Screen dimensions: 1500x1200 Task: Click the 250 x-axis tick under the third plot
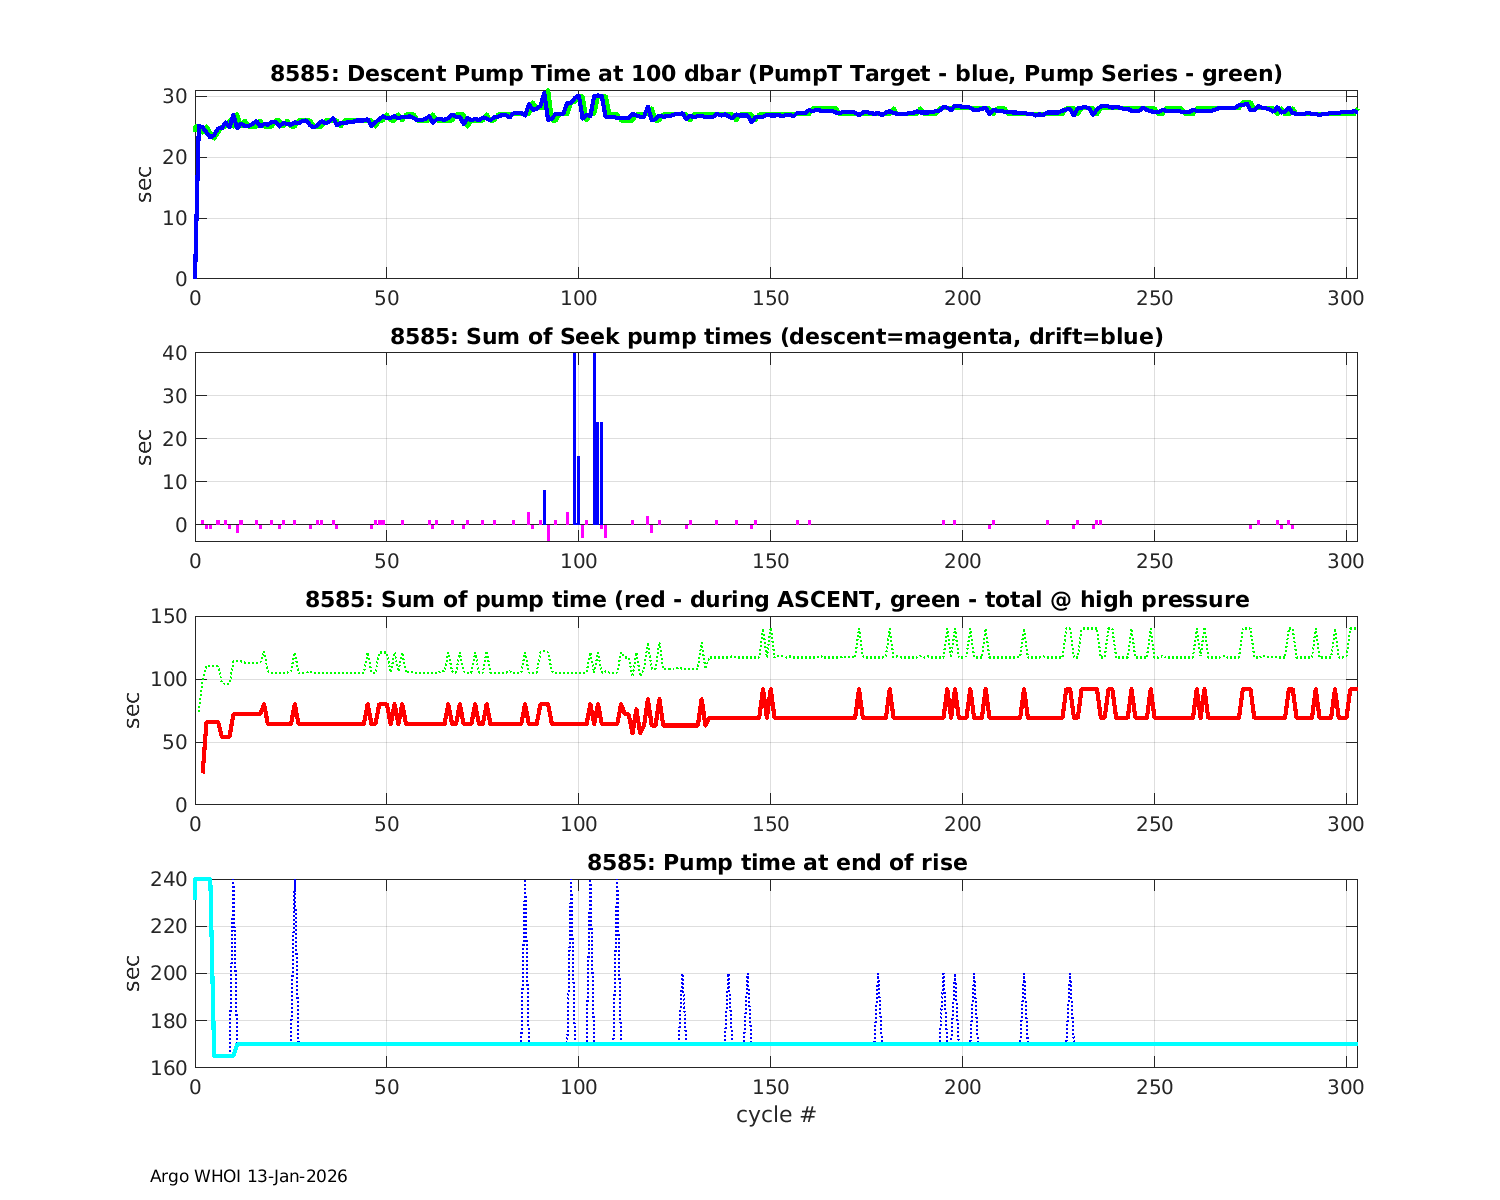(x=1154, y=825)
